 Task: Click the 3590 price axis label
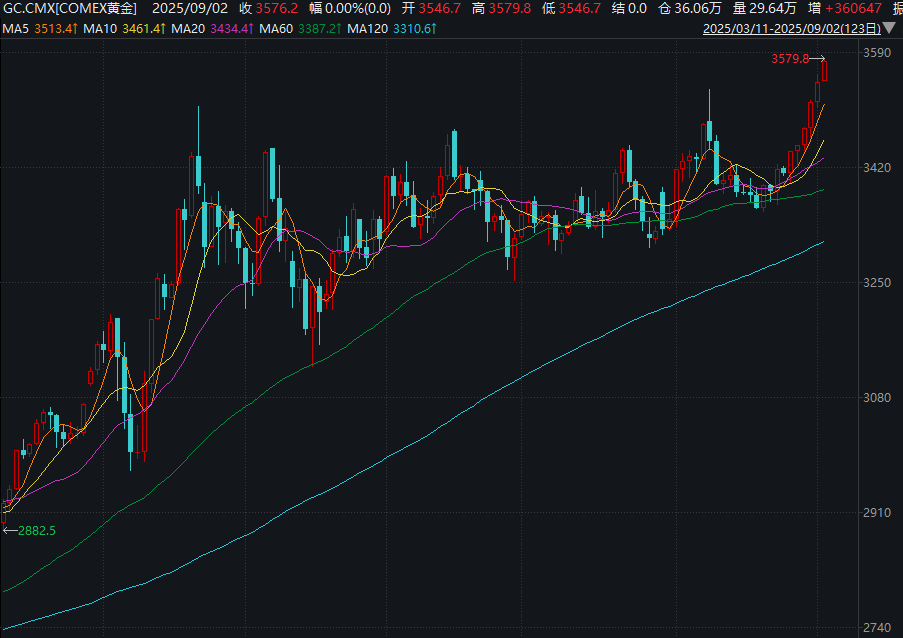pos(876,53)
